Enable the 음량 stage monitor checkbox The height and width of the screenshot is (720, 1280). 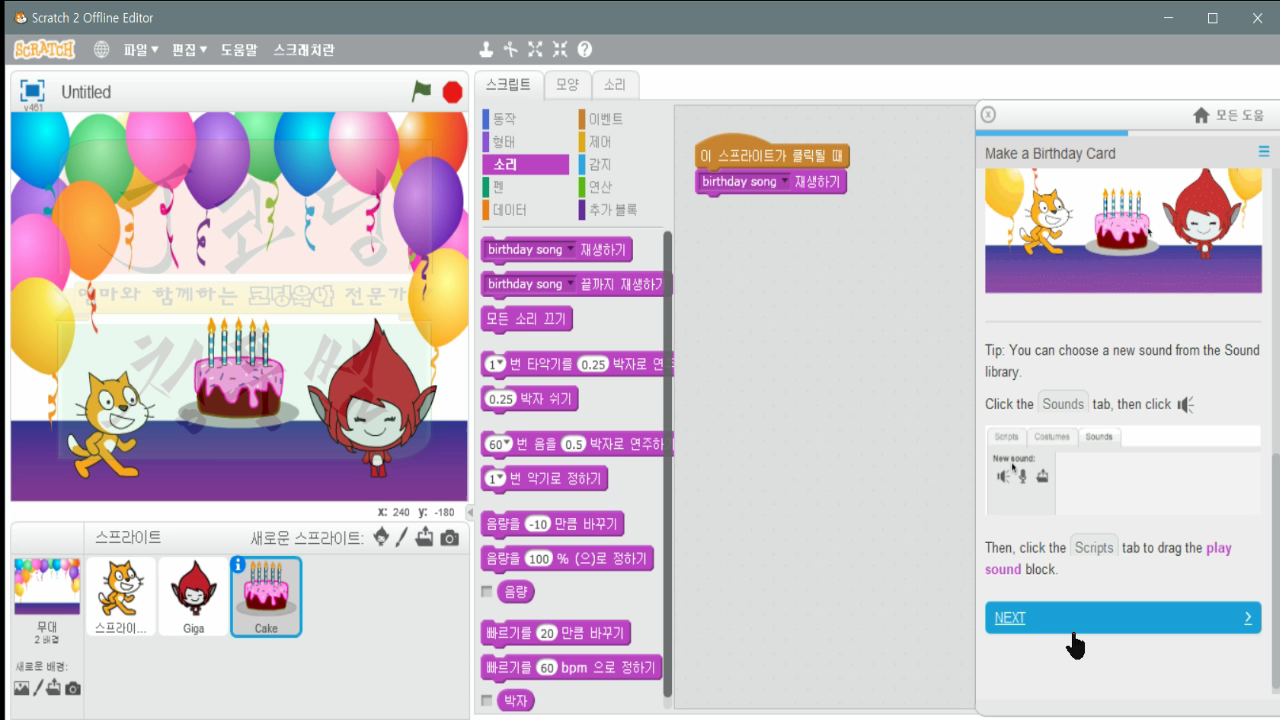487,591
